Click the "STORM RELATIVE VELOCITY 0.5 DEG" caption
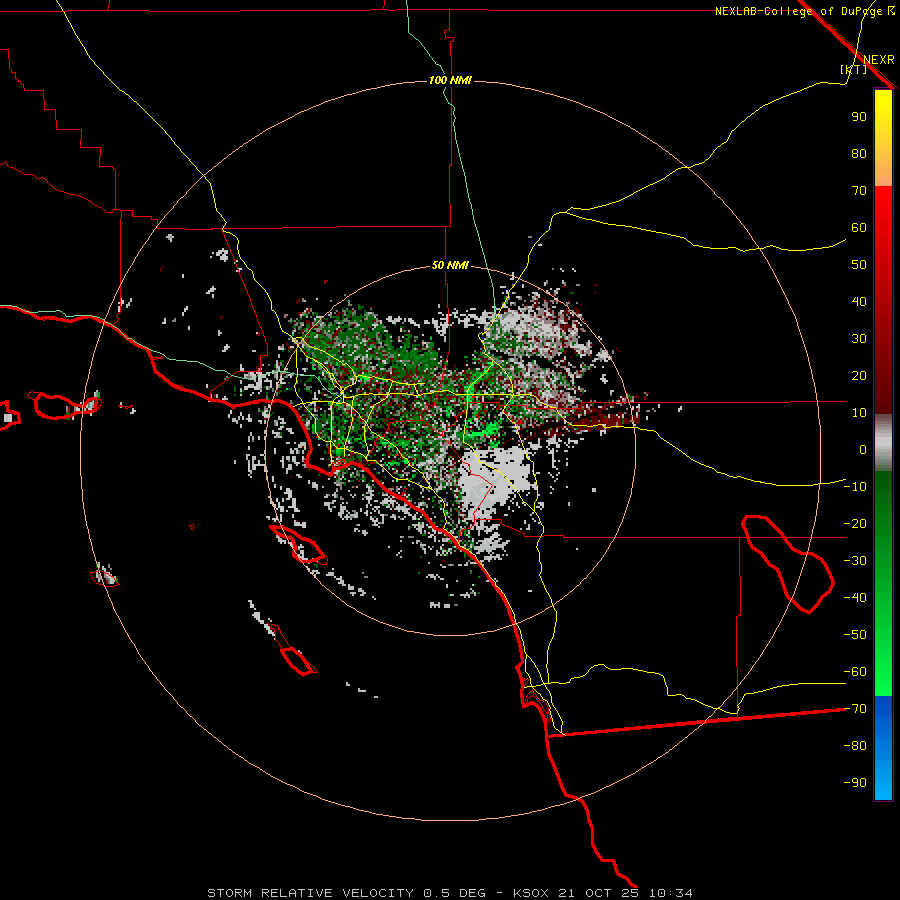 point(346,893)
